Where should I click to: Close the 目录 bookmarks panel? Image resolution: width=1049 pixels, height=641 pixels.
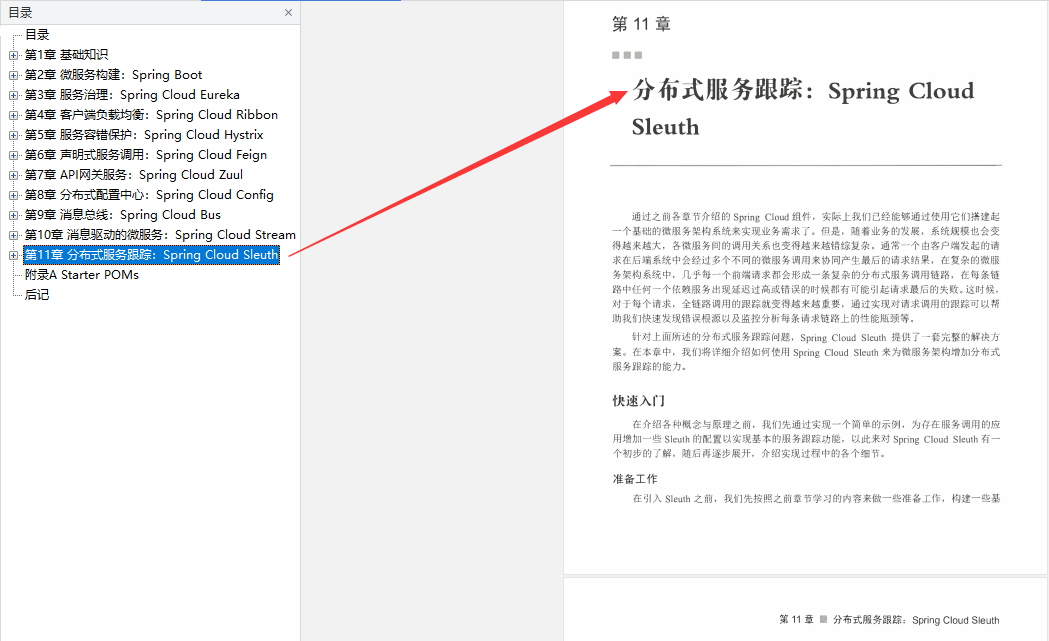pos(288,13)
